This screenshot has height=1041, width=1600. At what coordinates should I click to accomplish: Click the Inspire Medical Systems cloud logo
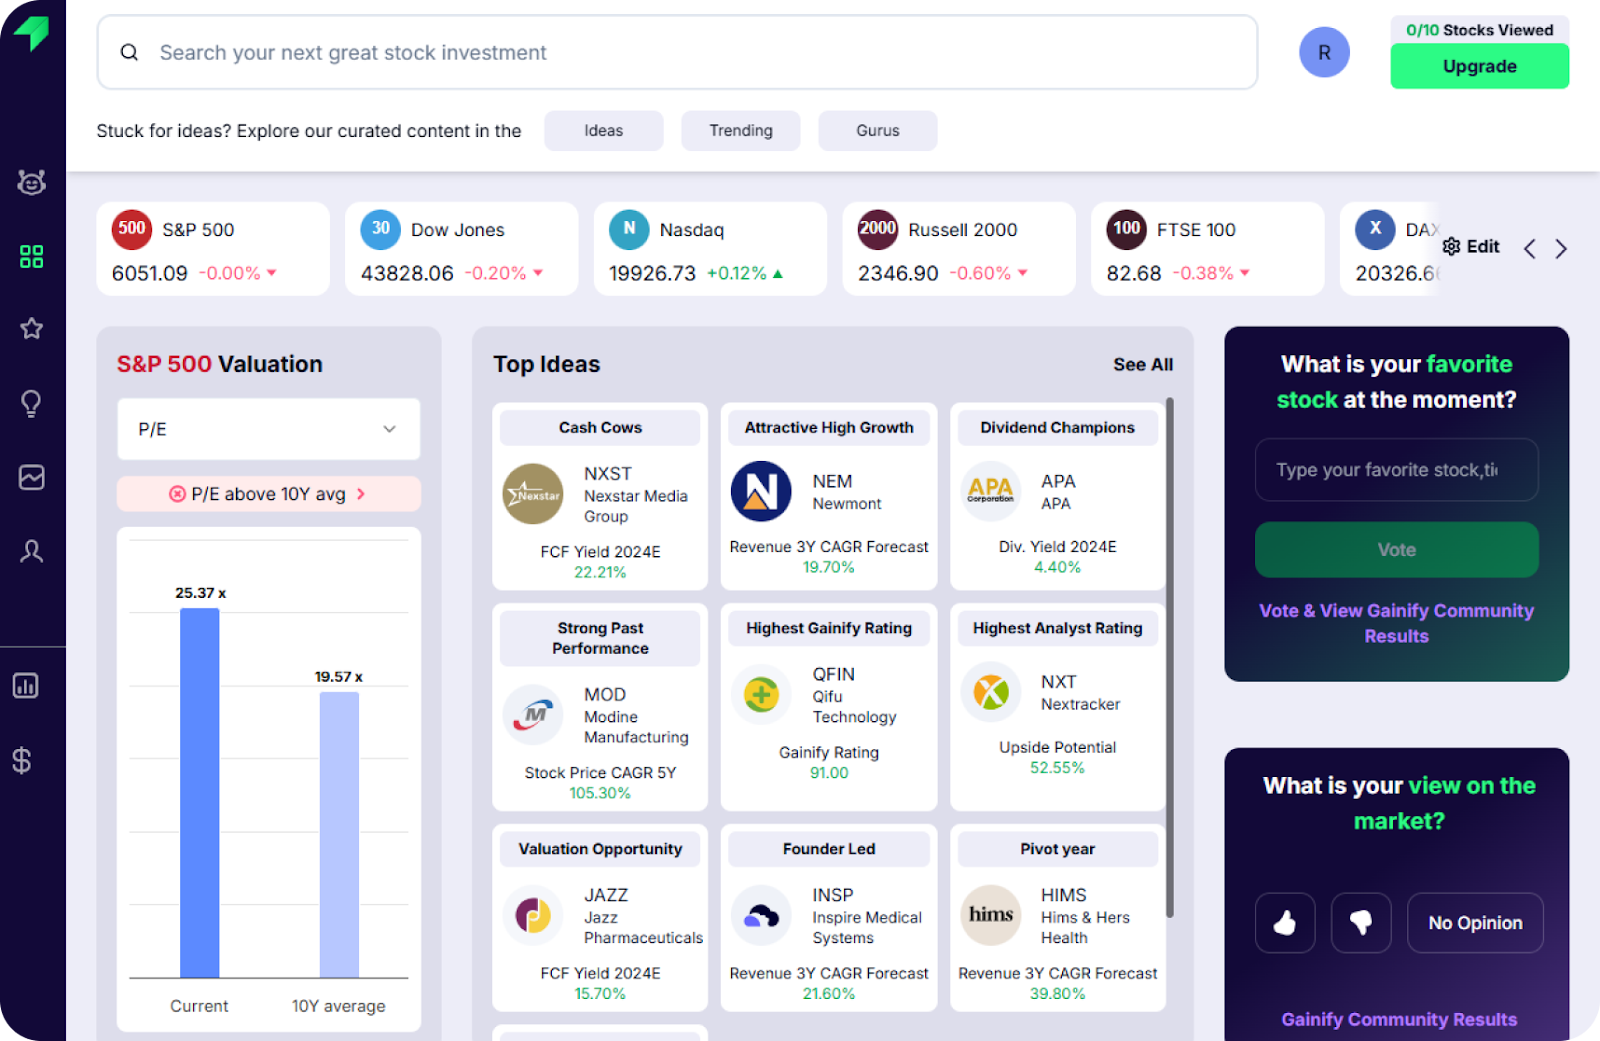761,915
